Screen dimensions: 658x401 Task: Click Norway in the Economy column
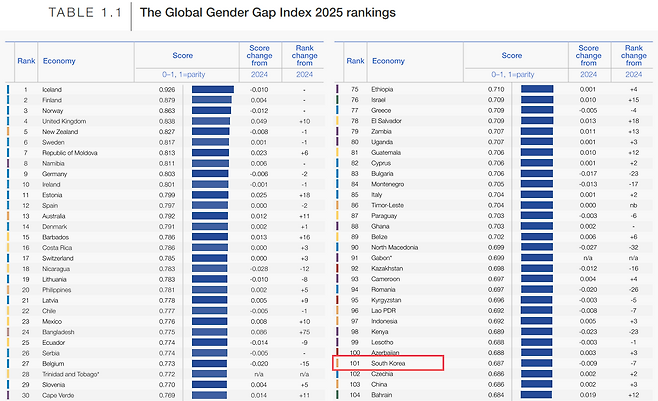(x=52, y=111)
